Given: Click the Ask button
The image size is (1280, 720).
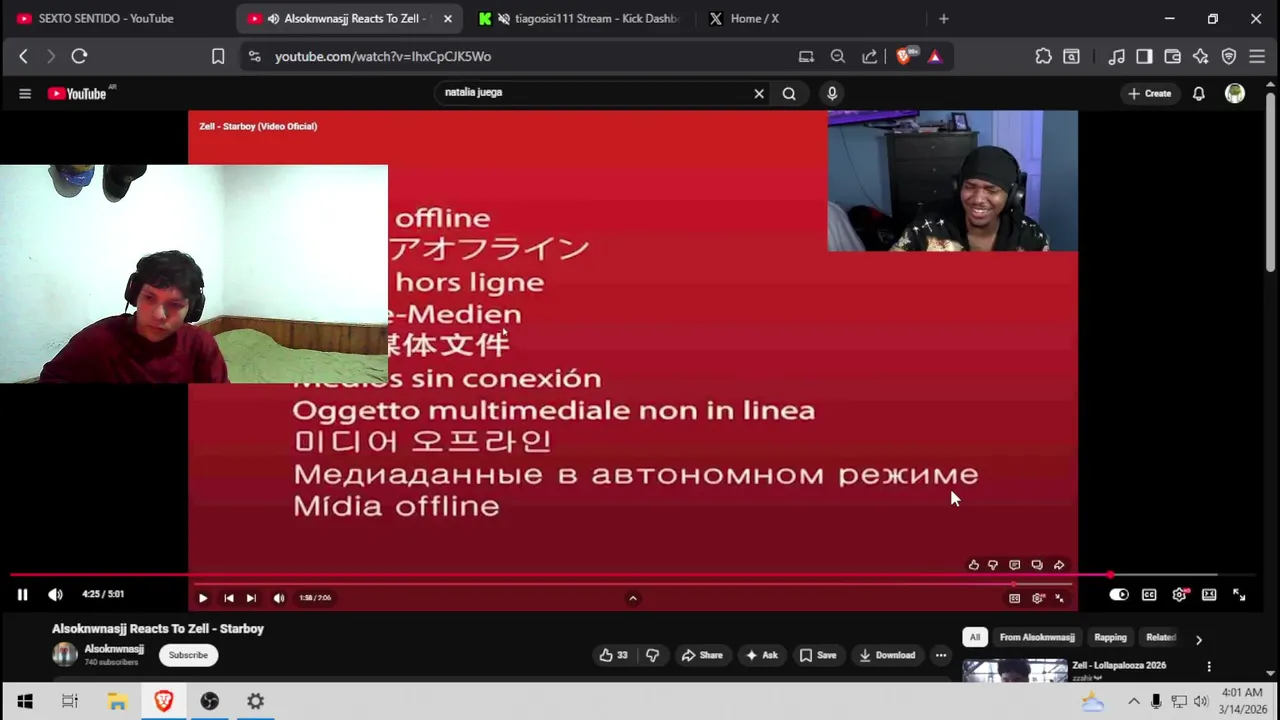Looking at the screenshot, I should point(761,655).
